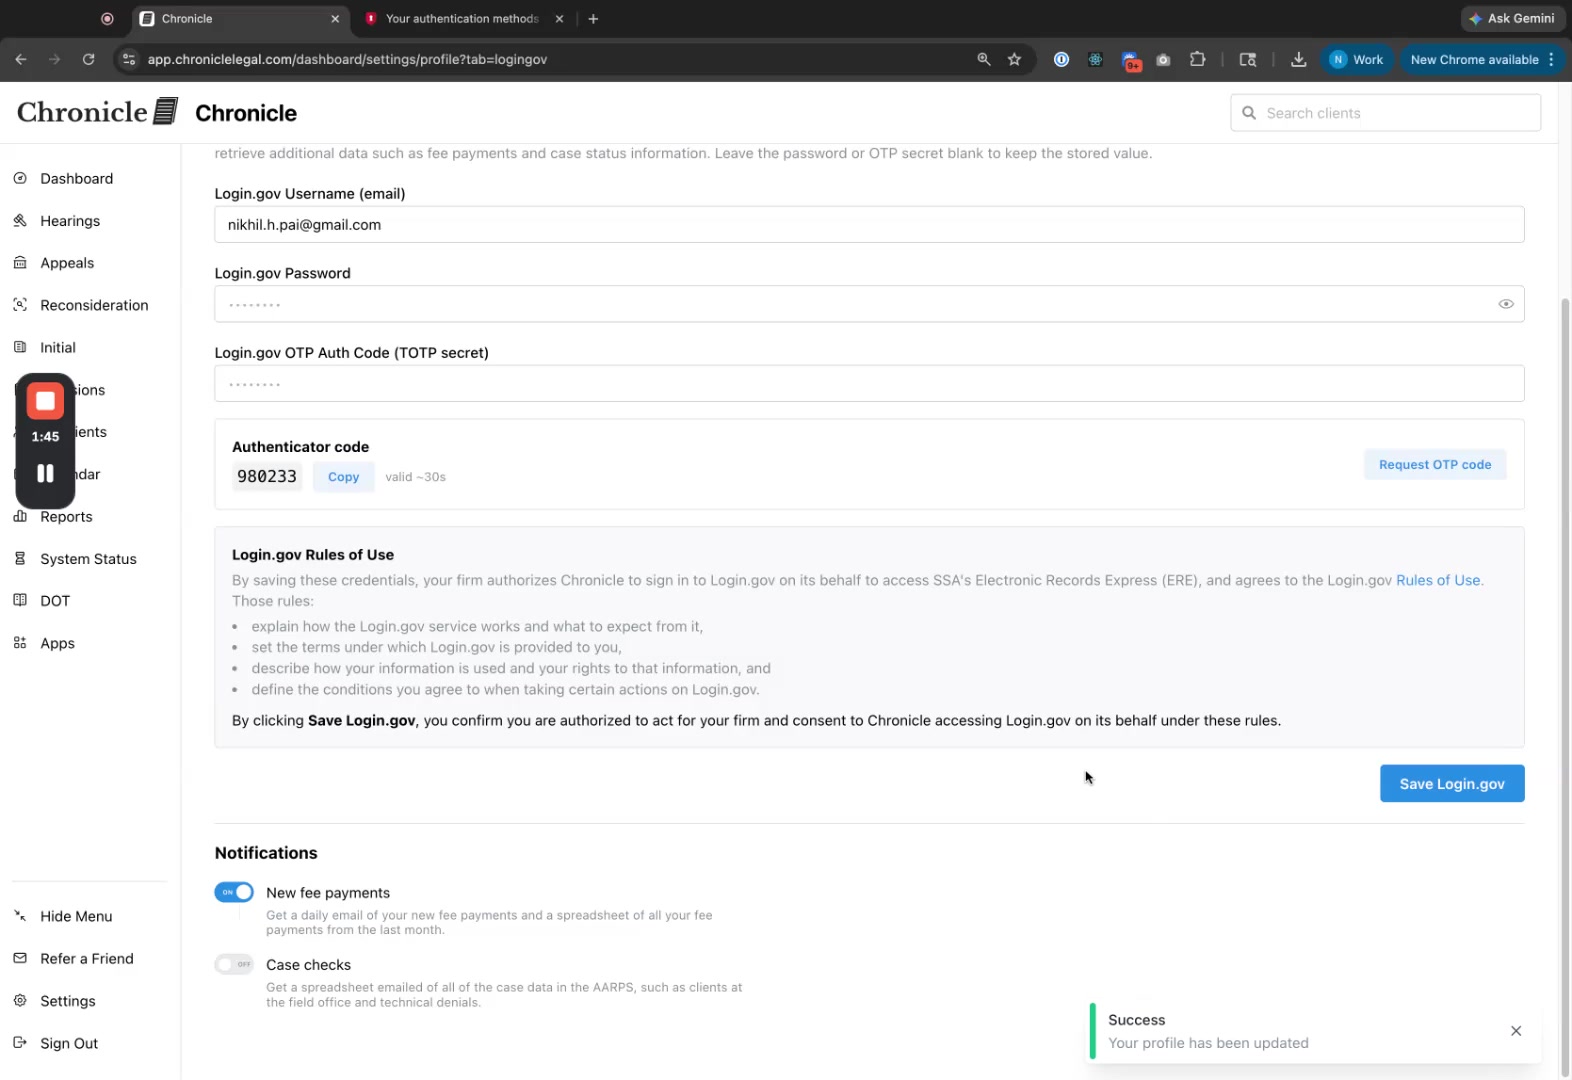Click the Login.gov Username email field
This screenshot has width=1572, height=1080.
click(869, 225)
